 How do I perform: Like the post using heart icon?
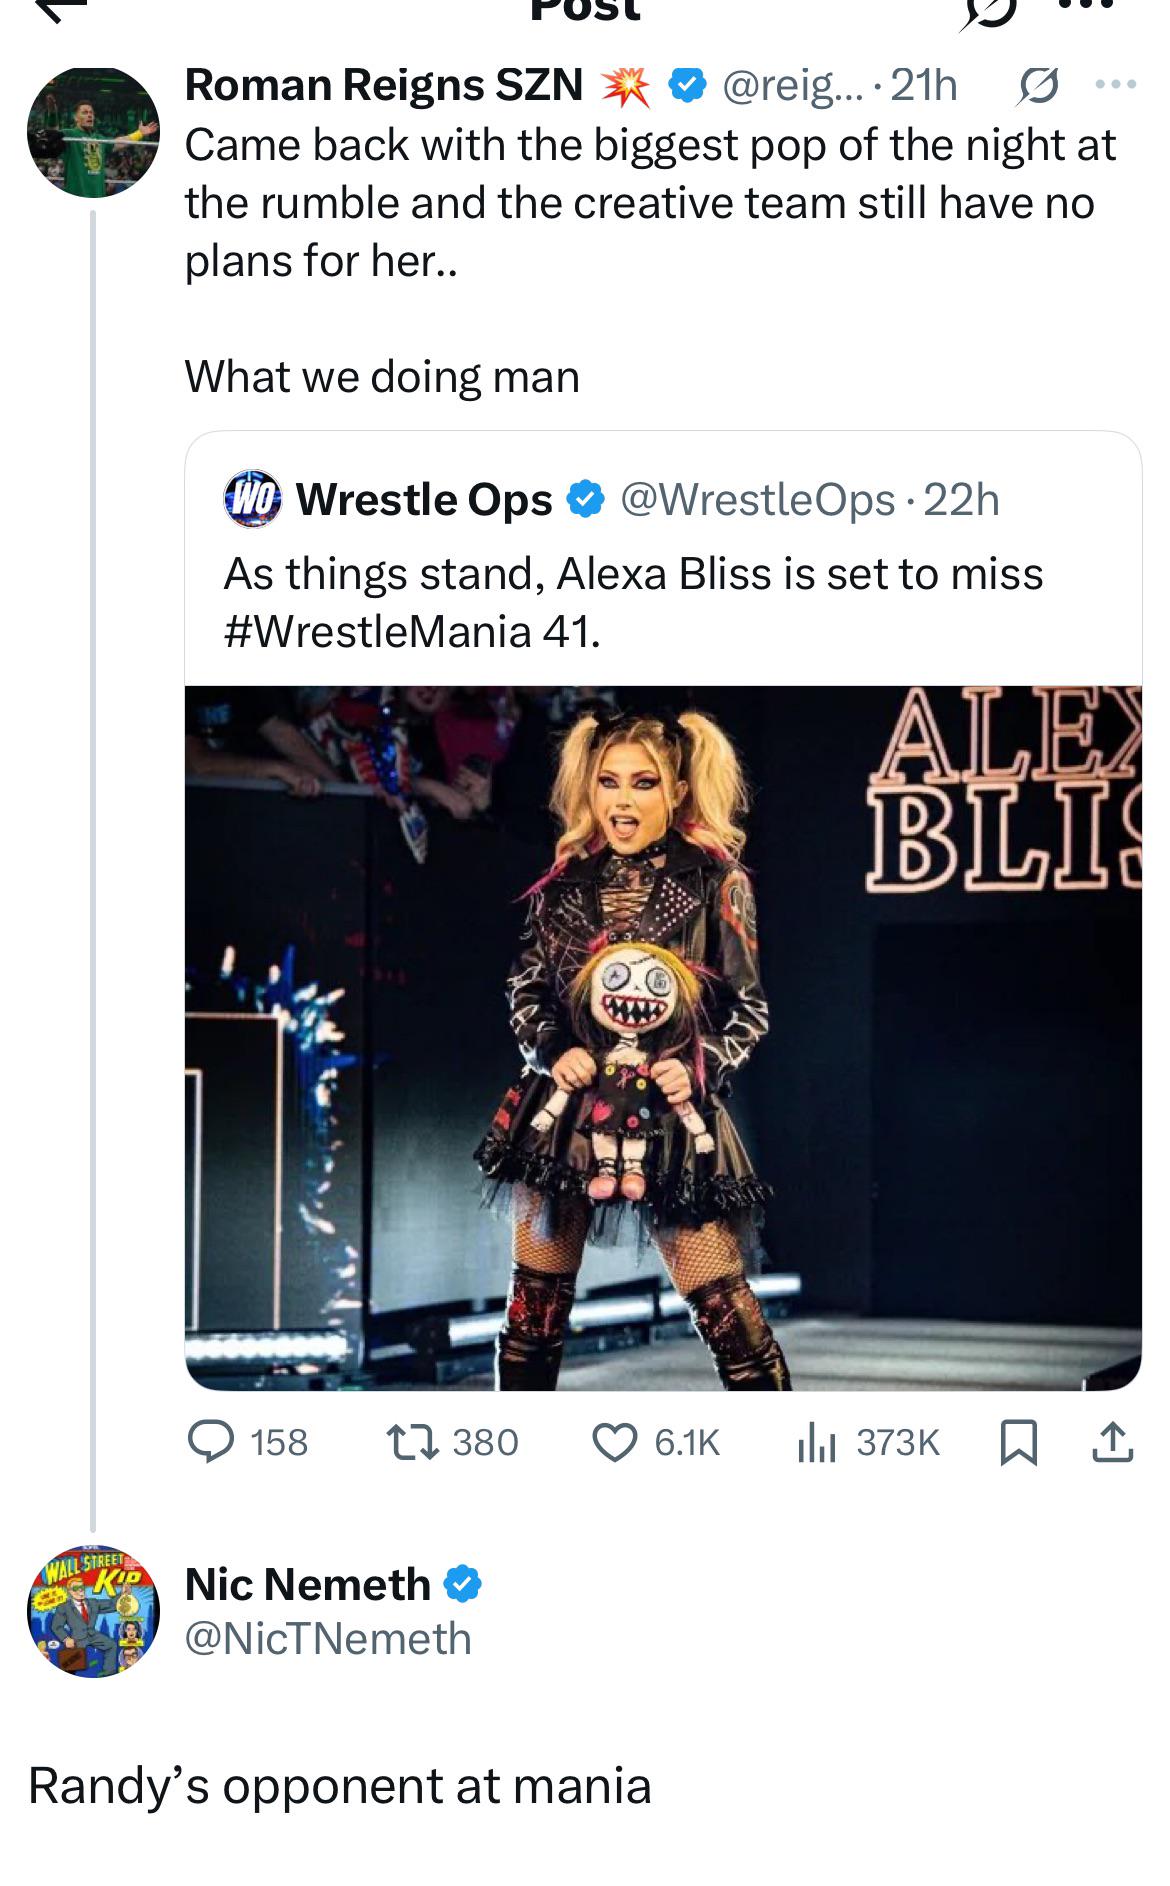614,1442
